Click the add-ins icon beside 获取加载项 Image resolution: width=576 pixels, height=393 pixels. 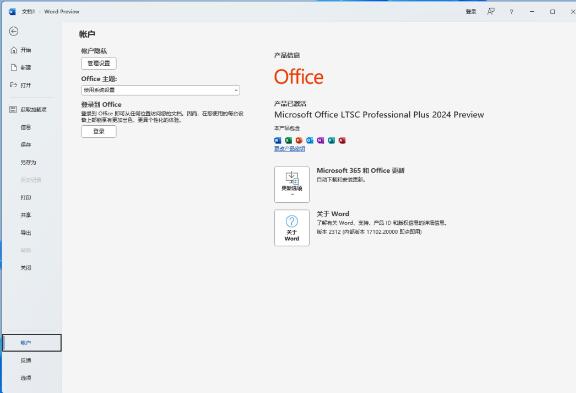click(x=13, y=109)
